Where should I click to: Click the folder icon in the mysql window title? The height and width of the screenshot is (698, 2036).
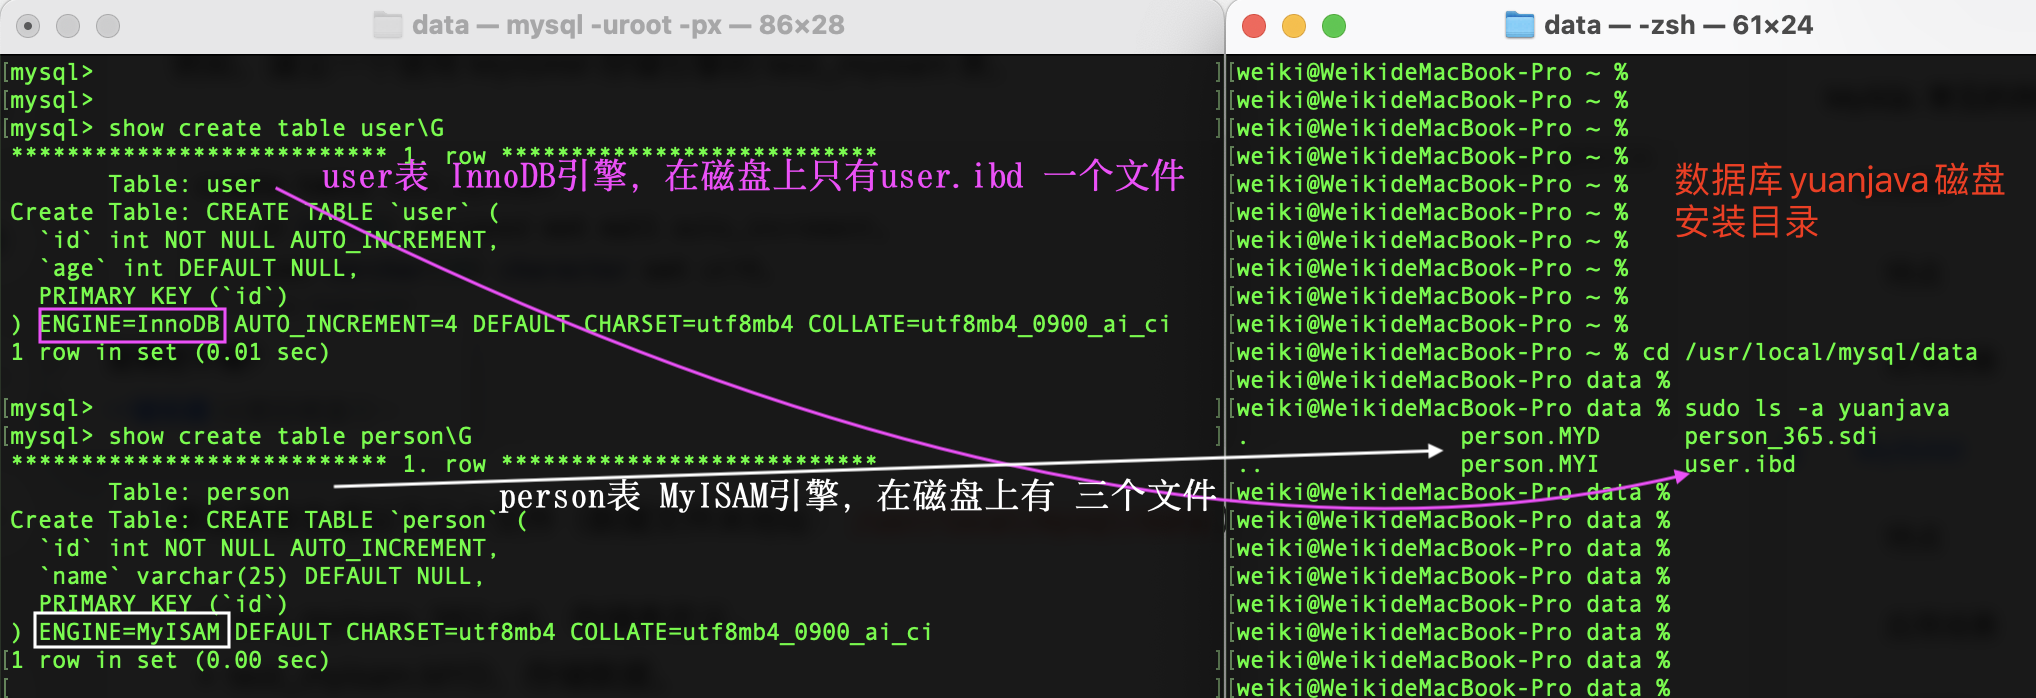point(387,25)
